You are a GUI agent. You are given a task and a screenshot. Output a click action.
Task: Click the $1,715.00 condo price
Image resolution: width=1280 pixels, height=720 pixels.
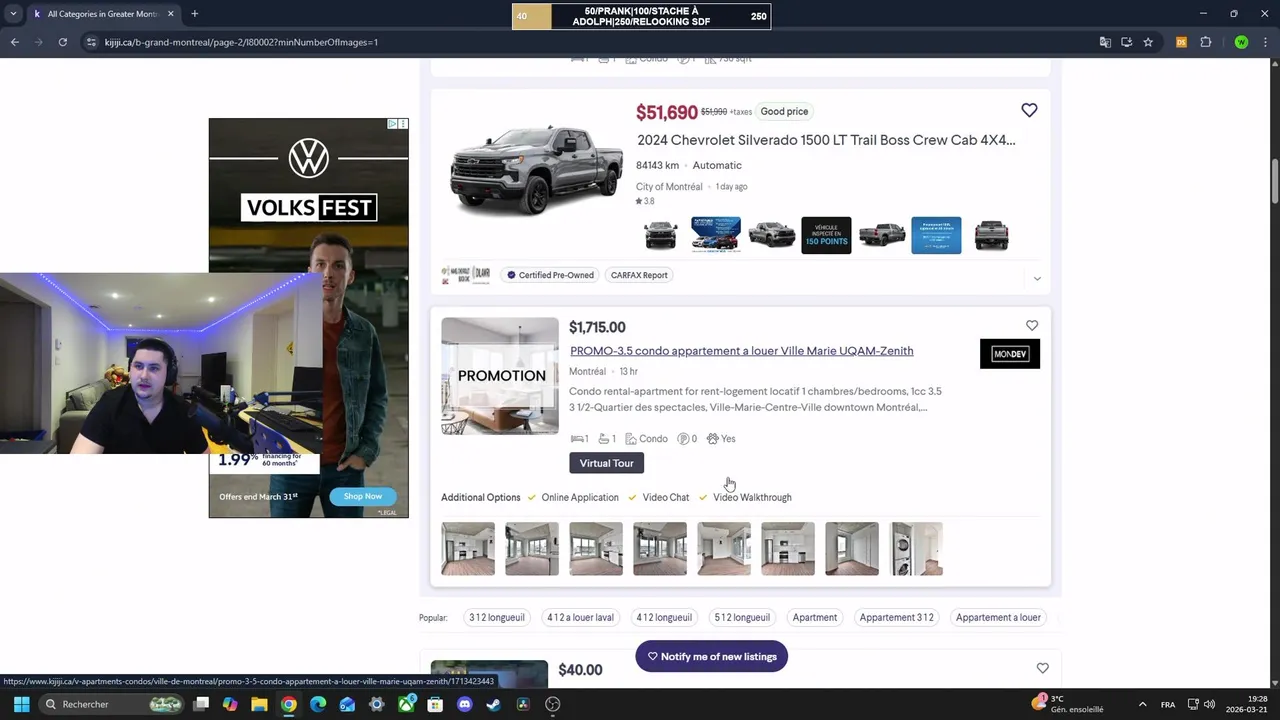tap(597, 327)
